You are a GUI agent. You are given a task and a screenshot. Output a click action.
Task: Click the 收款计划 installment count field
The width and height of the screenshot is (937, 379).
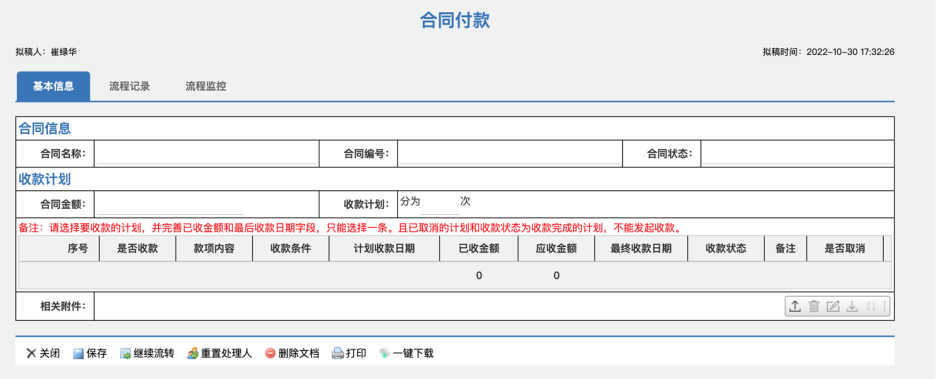click(x=440, y=203)
